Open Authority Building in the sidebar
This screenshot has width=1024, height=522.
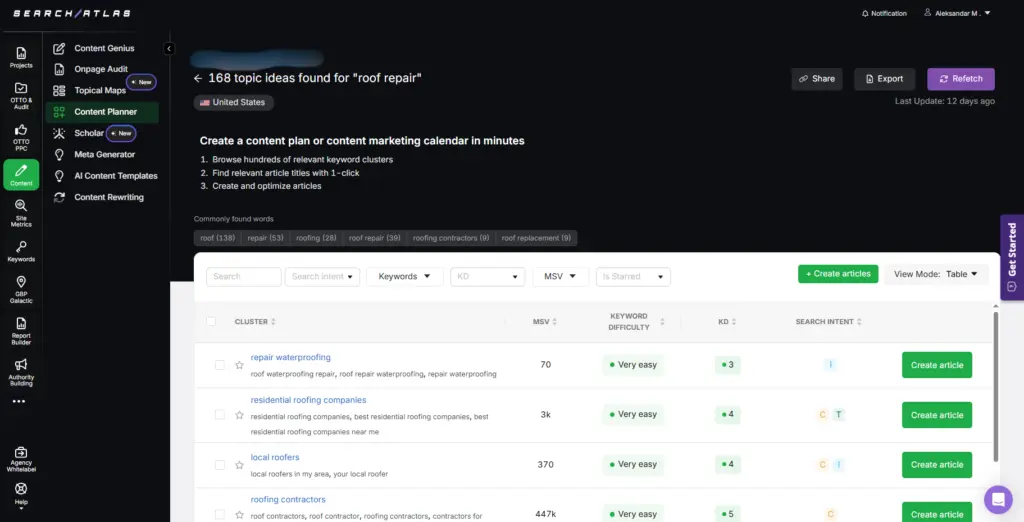point(21,372)
